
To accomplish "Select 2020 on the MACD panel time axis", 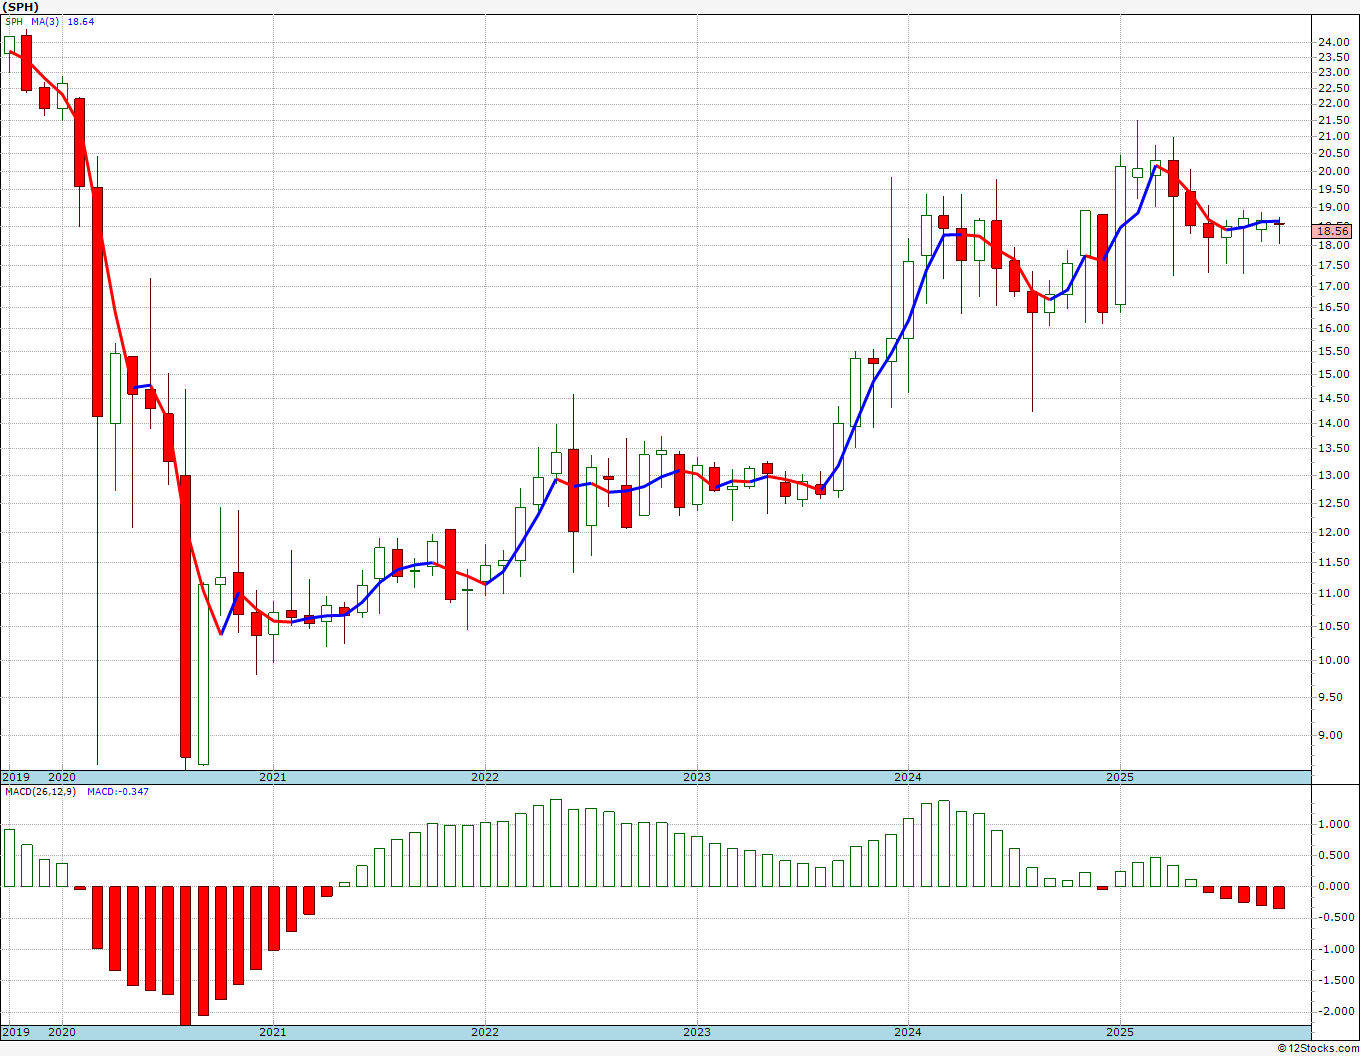I will click(62, 1032).
